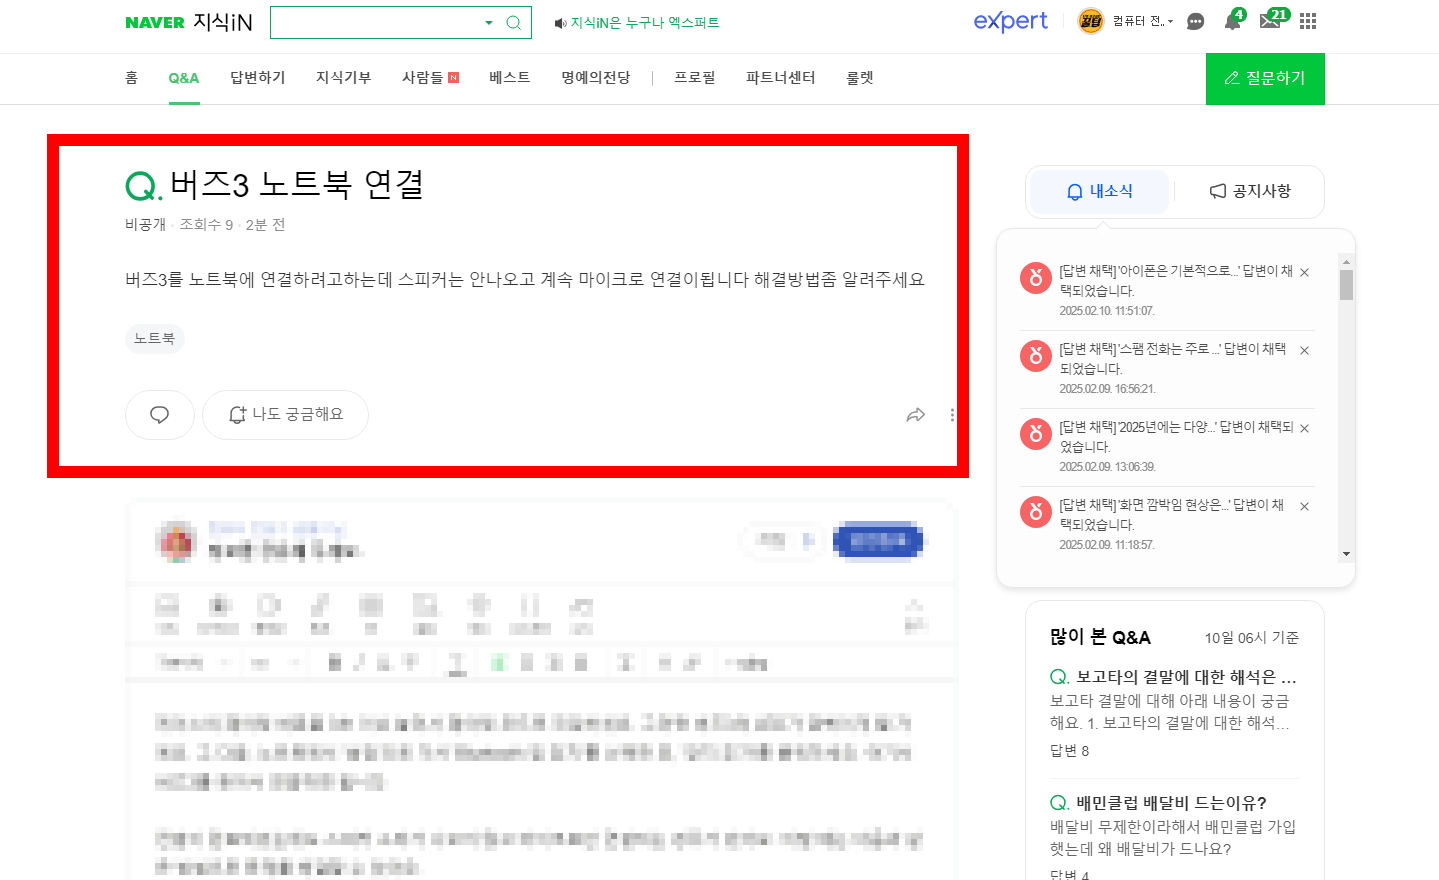Click the 나도 궁금해요 button

(x=285, y=415)
